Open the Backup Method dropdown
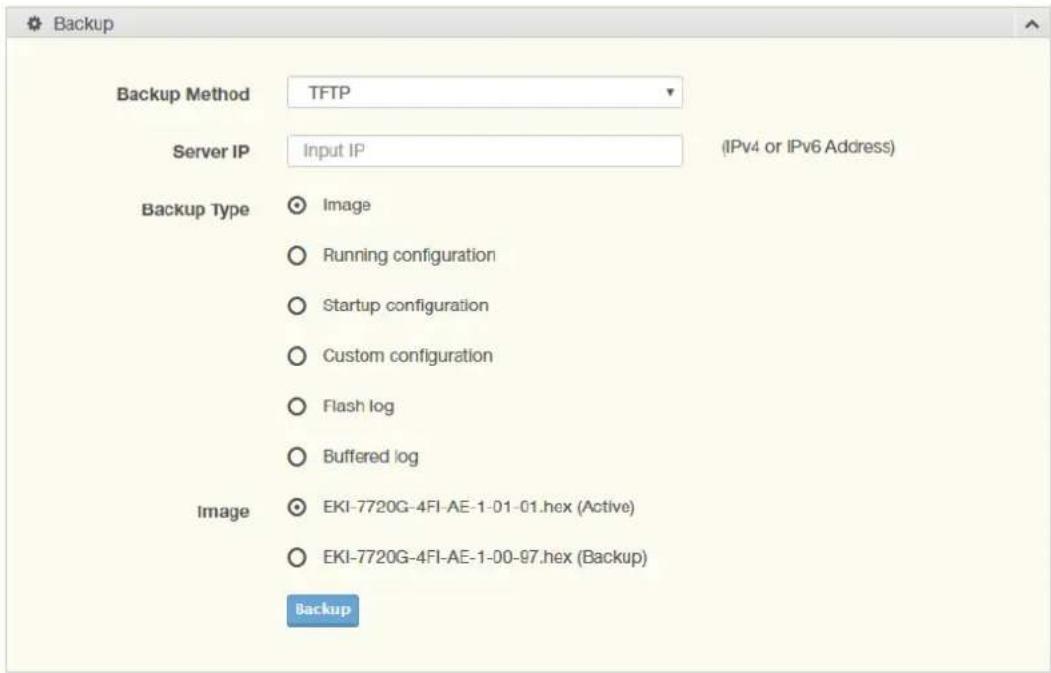The width and height of the screenshot is (1051, 673). [x=485, y=93]
